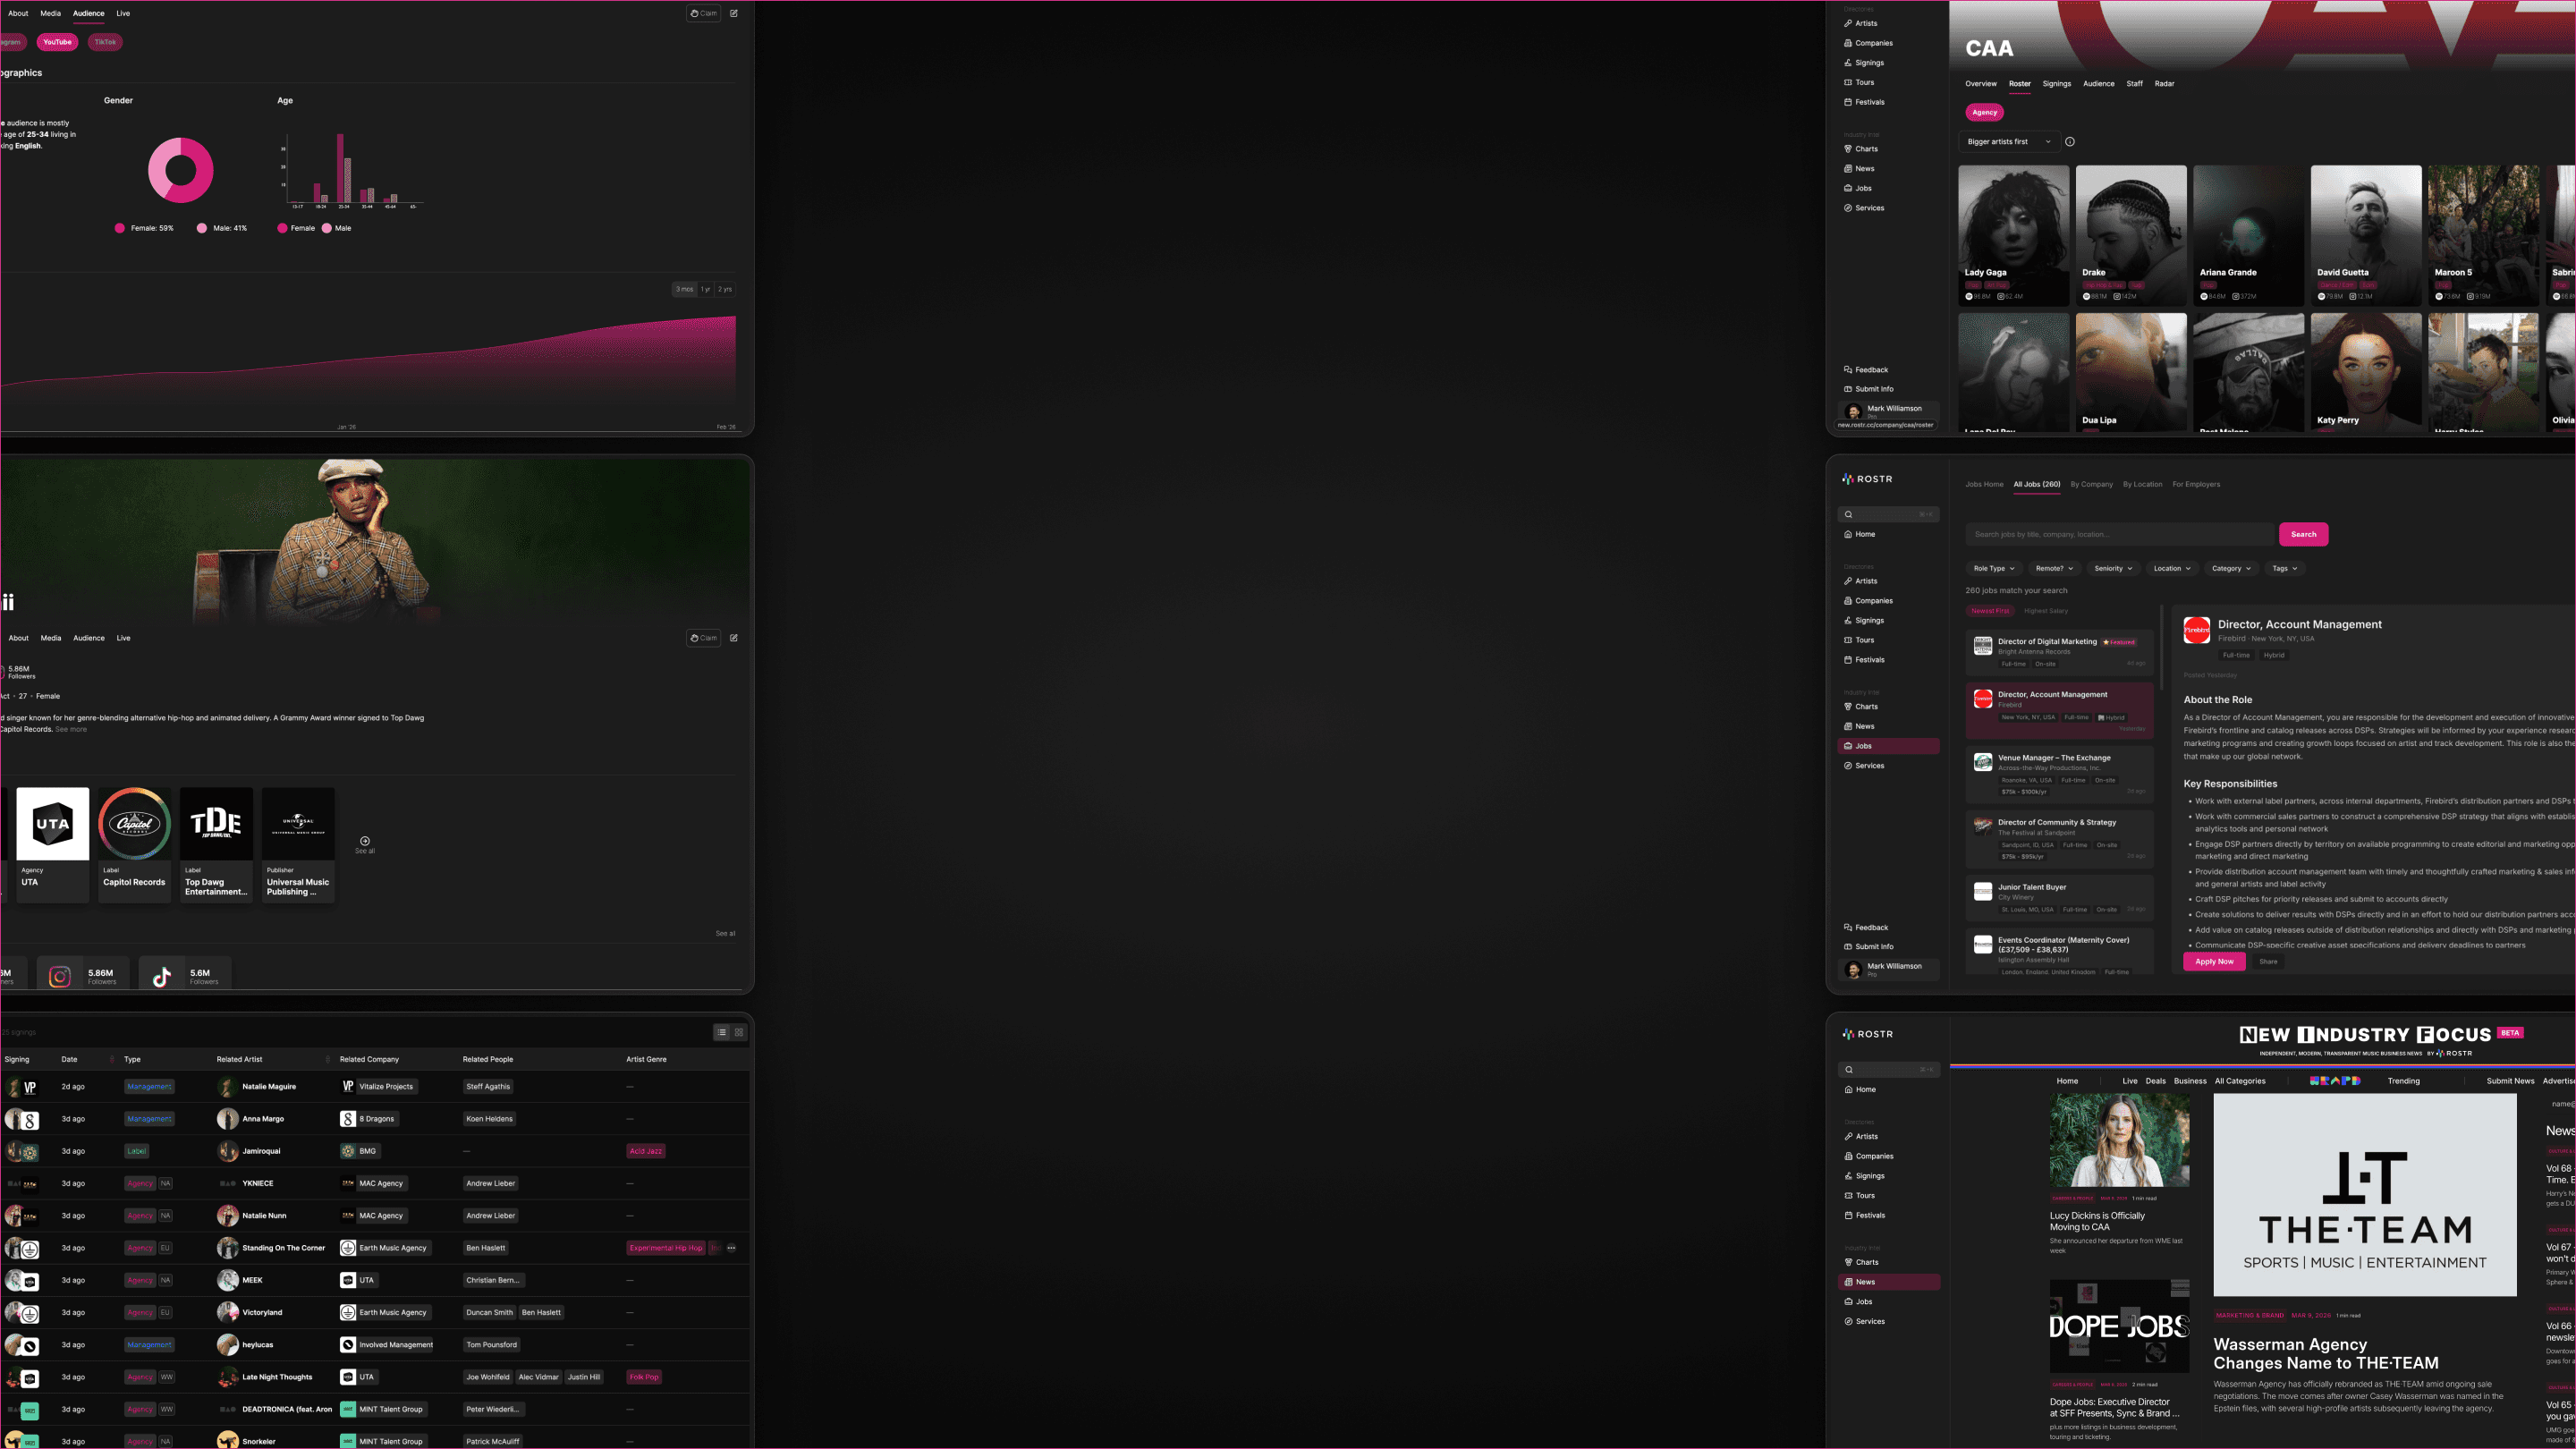Screen dimensions: 2576x1449
Task: Switch signings table to grid view
Action: [739, 1033]
